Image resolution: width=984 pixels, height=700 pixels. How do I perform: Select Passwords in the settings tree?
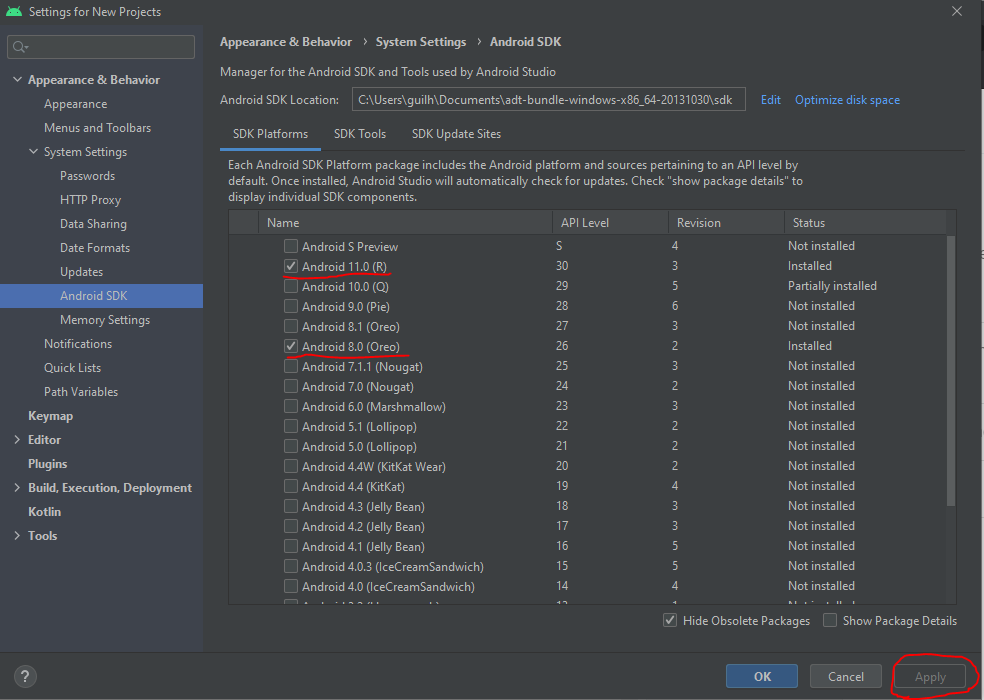[x=87, y=176]
